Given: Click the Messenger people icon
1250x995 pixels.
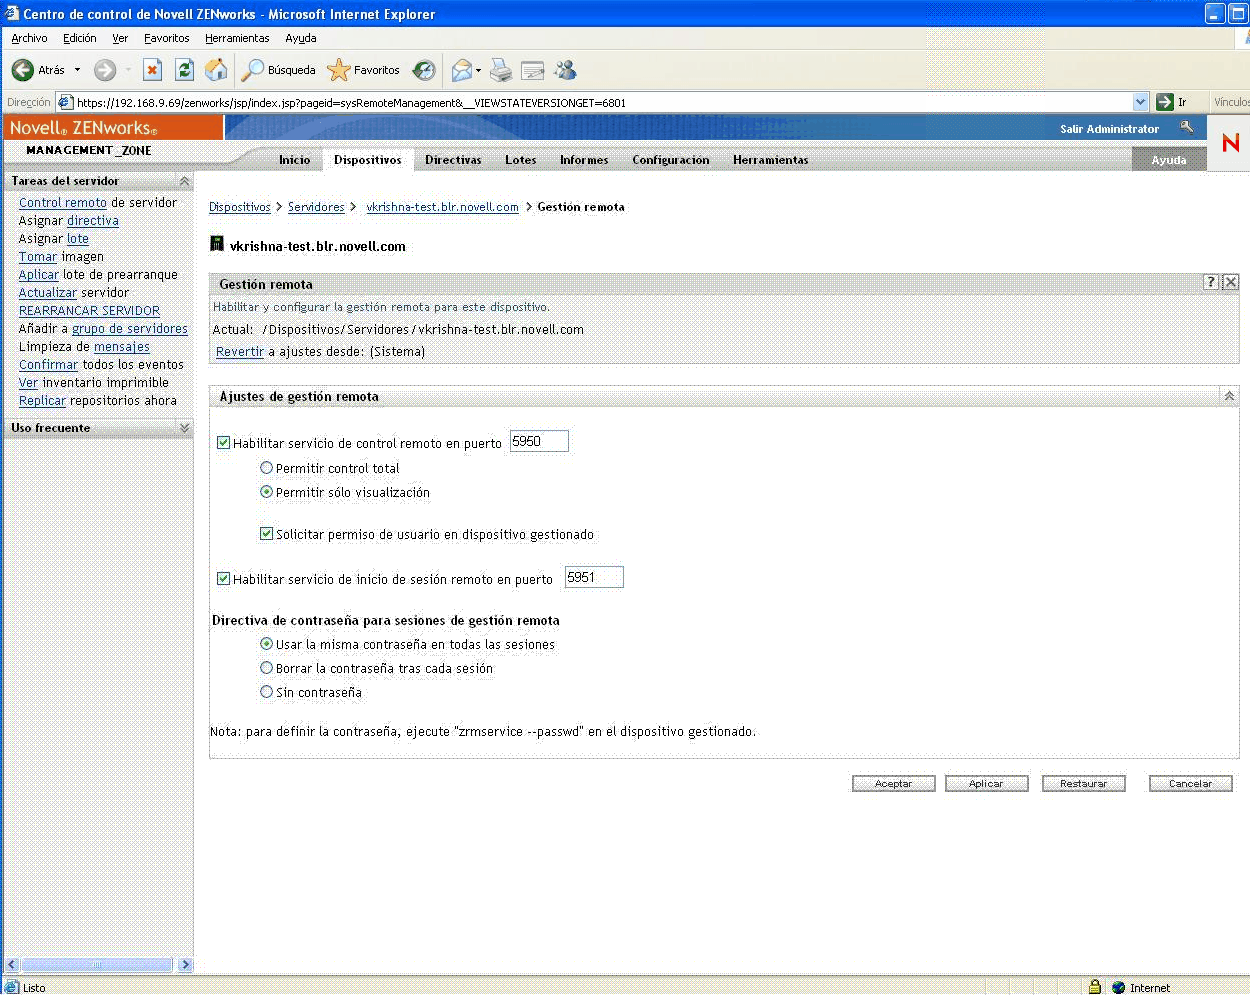Looking at the screenshot, I should (x=566, y=70).
